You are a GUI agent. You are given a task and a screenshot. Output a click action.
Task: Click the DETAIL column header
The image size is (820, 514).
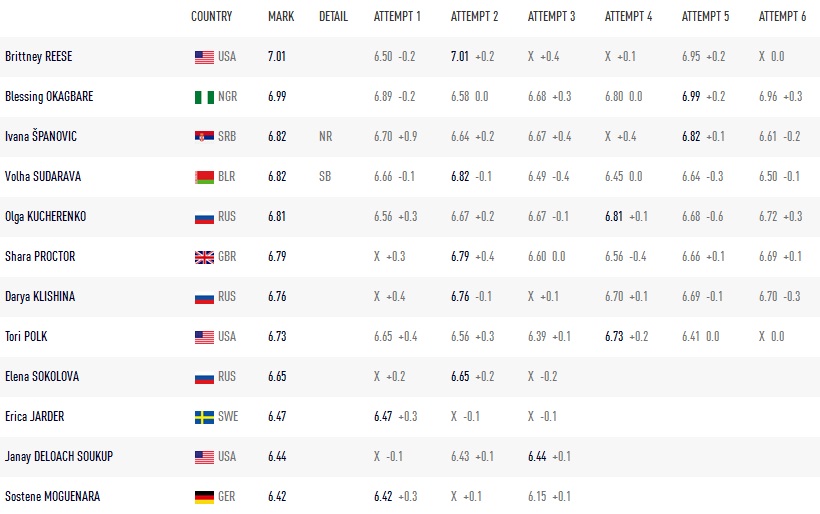[333, 17]
